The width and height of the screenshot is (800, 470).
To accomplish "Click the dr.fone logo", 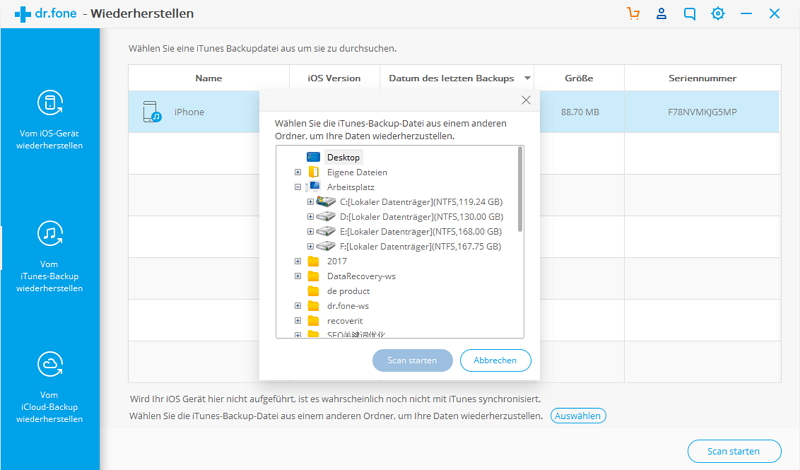I will pos(46,13).
